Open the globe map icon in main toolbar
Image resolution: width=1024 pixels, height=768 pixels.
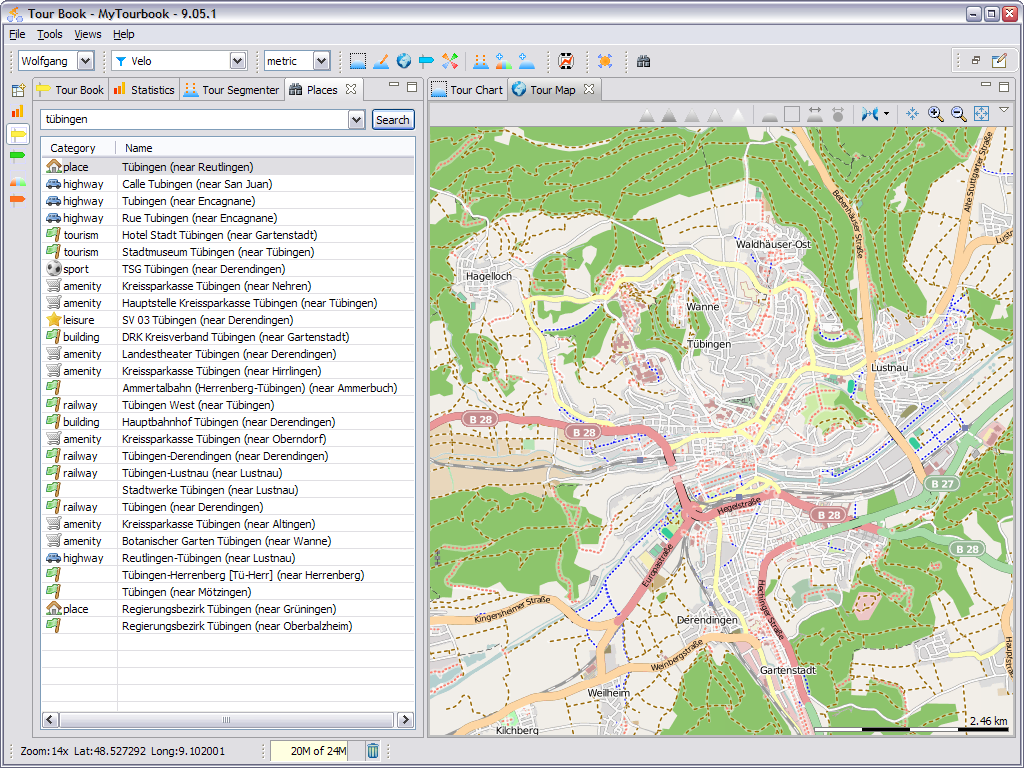404,61
